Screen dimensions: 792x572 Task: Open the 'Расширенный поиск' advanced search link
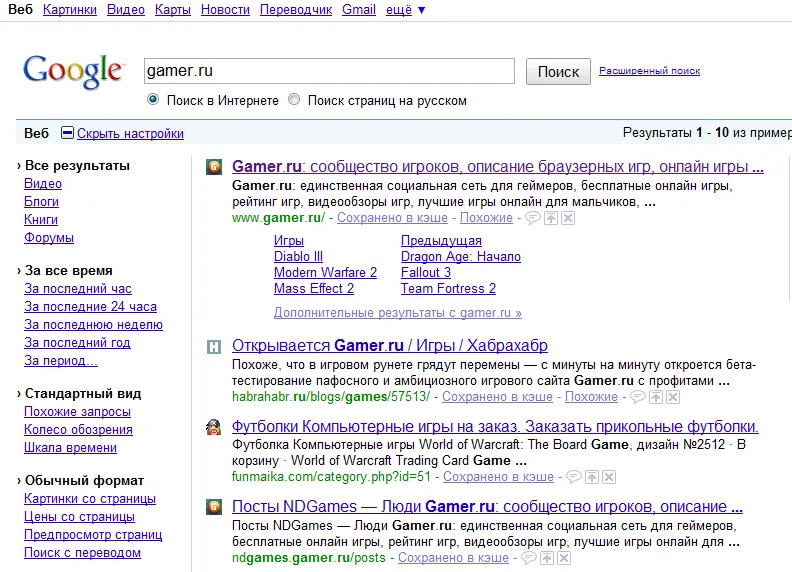649,71
